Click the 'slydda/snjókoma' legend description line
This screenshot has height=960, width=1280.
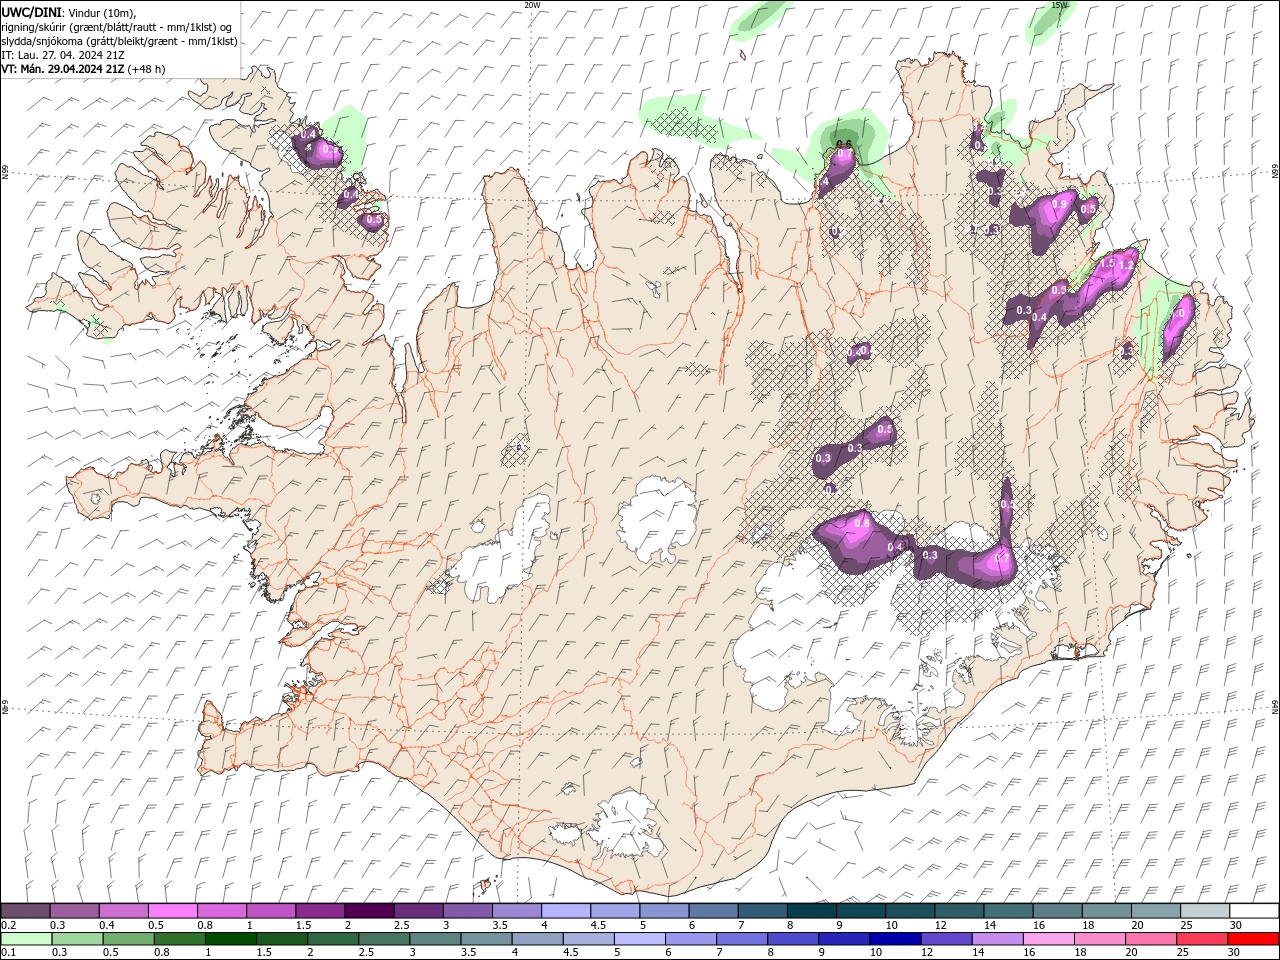click(119, 41)
